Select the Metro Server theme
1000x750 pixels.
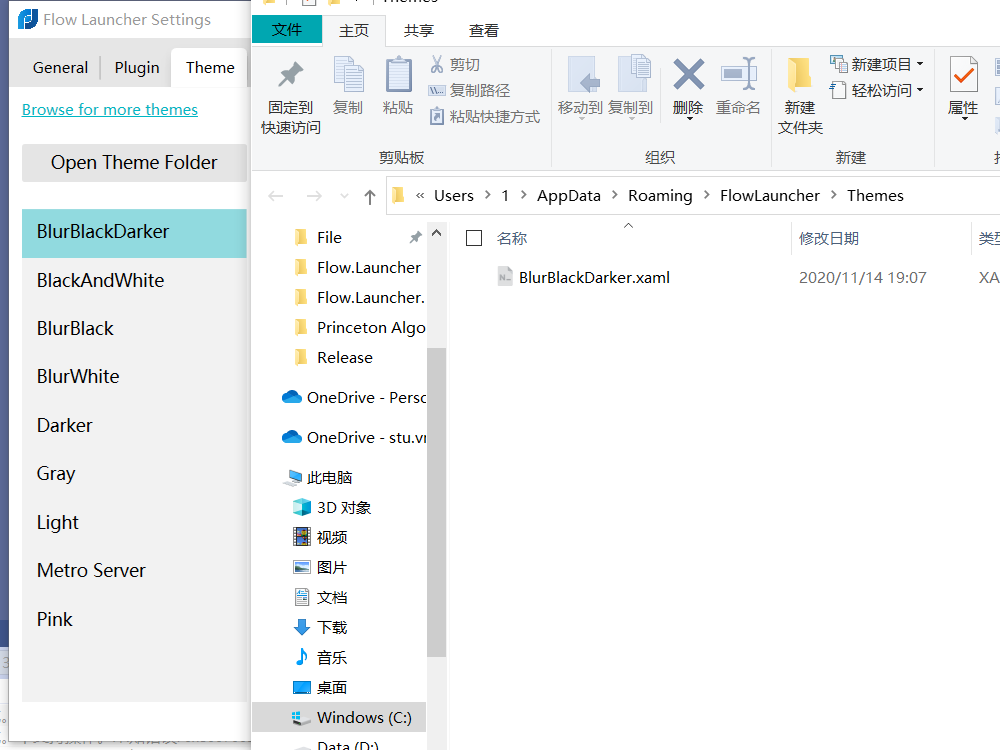(134, 570)
